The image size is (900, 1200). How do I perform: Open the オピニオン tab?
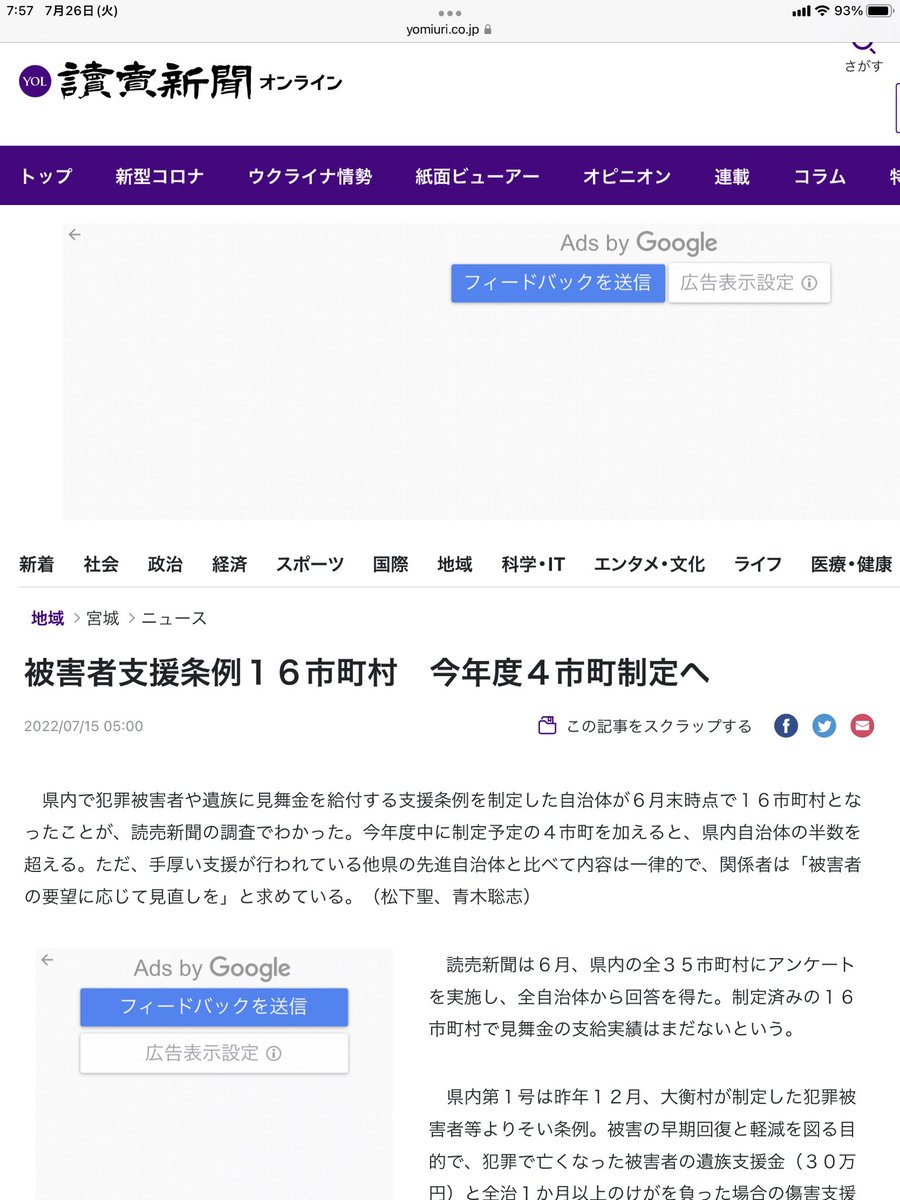pyautogui.click(x=627, y=176)
